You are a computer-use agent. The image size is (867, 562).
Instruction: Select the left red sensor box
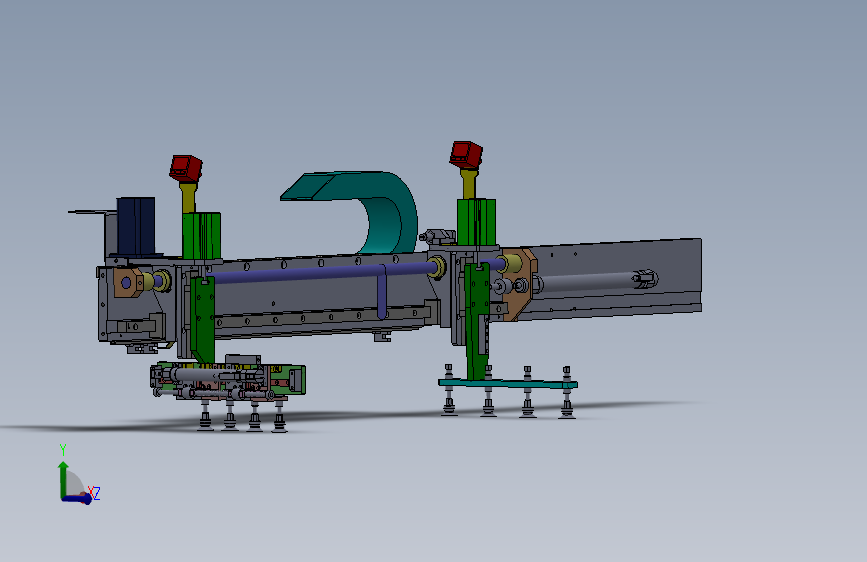coord(186,169)
